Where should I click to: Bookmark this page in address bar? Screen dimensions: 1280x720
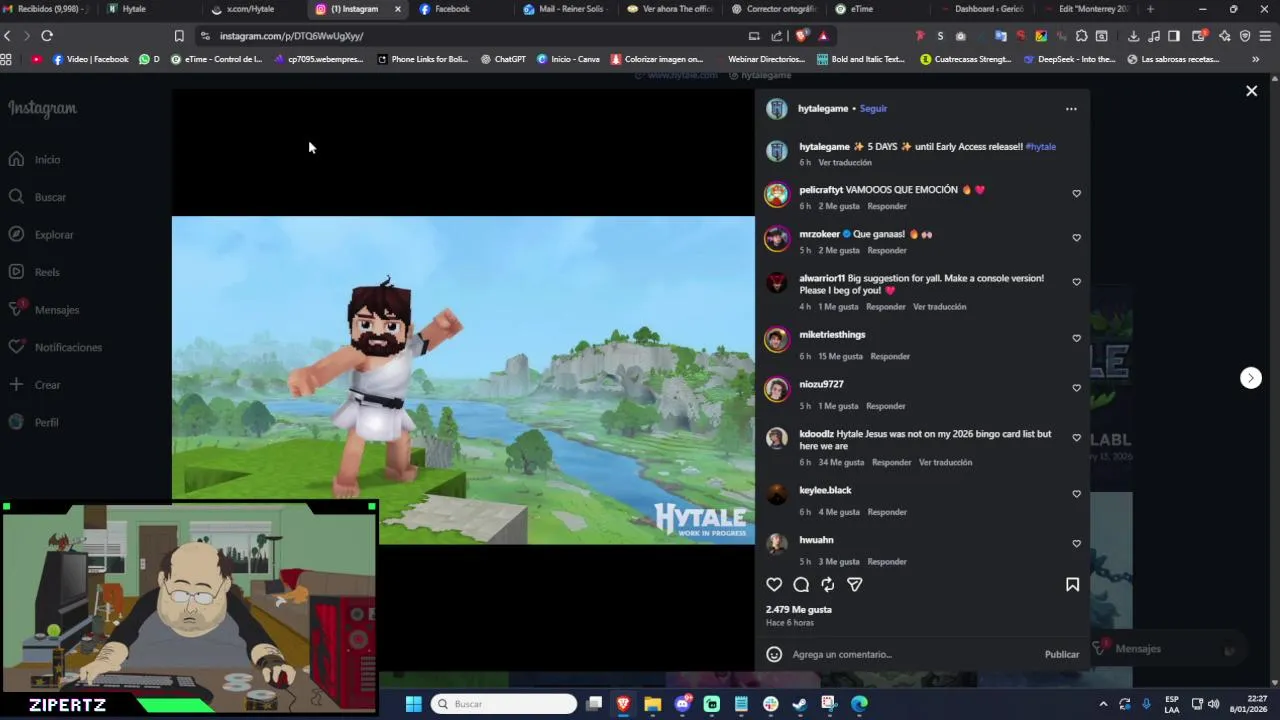(179, 36)
